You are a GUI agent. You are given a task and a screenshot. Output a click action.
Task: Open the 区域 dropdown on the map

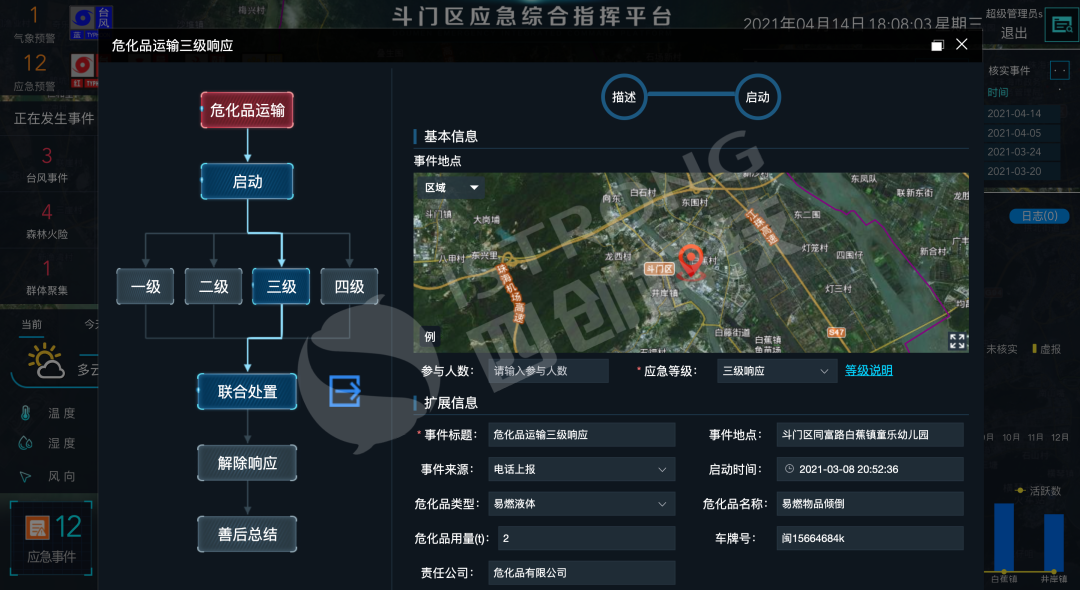pos(449,187)
